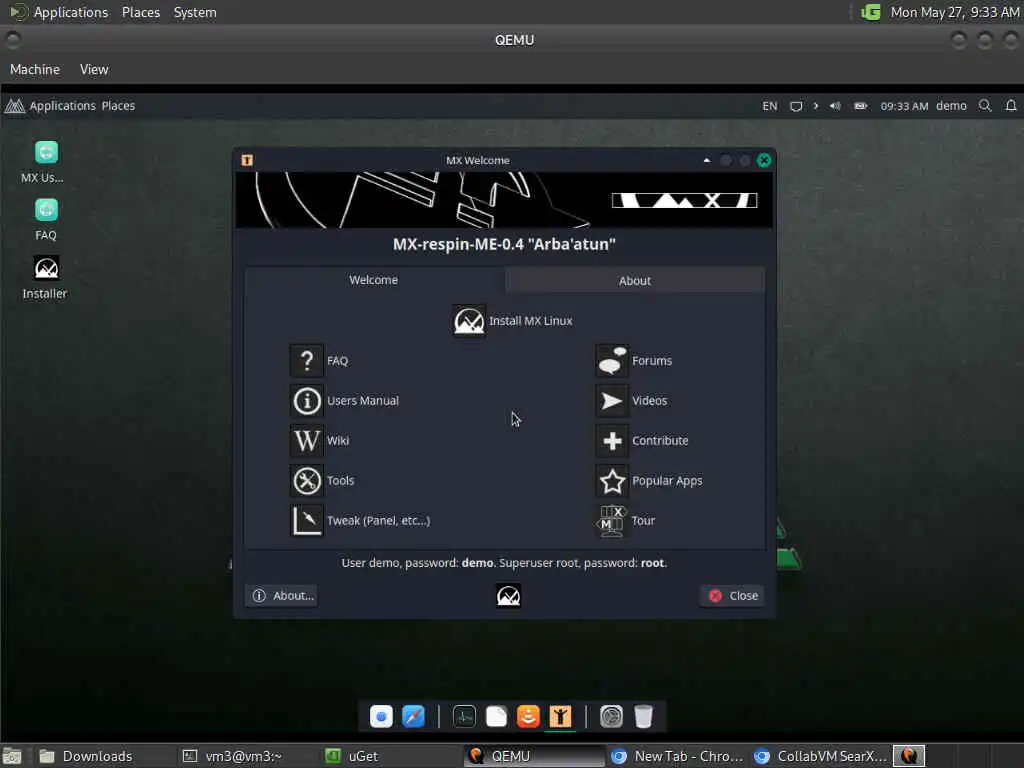The height and width of the screenshot is (768, 1024).
Task: Open the blue-dot app in guest dock
Action: (381, 716)
